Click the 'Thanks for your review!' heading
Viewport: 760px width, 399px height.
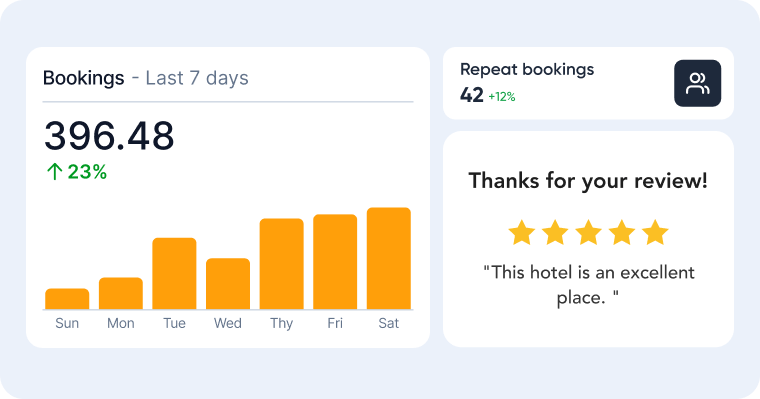click(588, 181)
